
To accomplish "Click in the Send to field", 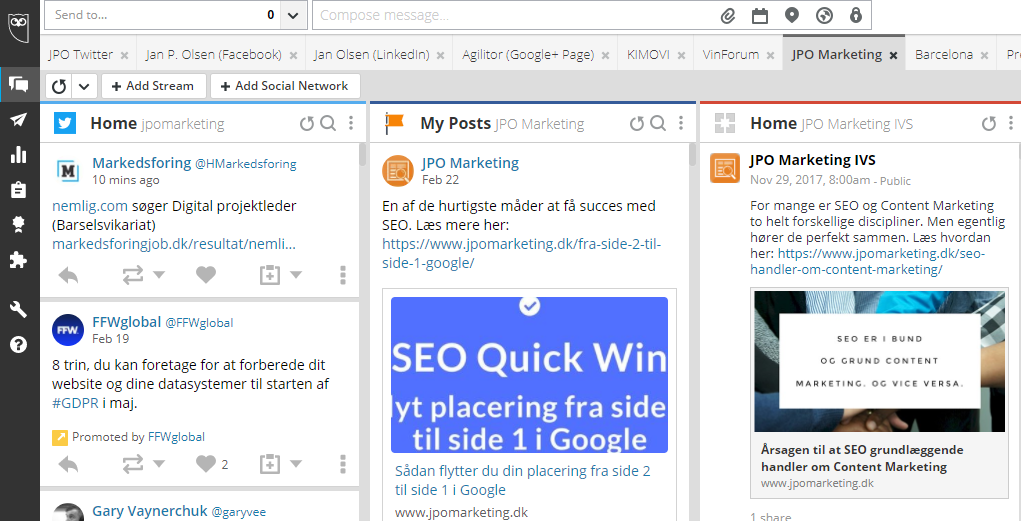I will point(163,15).
